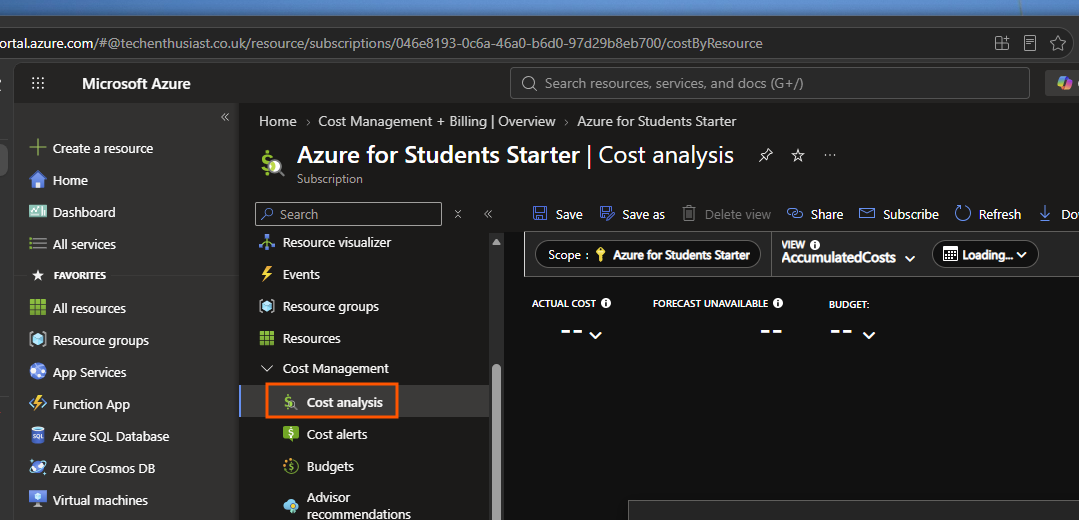The width and height of the screenshot is (1079, 520).
Task: Open Budgets menu item
Action: pos(319,466)
